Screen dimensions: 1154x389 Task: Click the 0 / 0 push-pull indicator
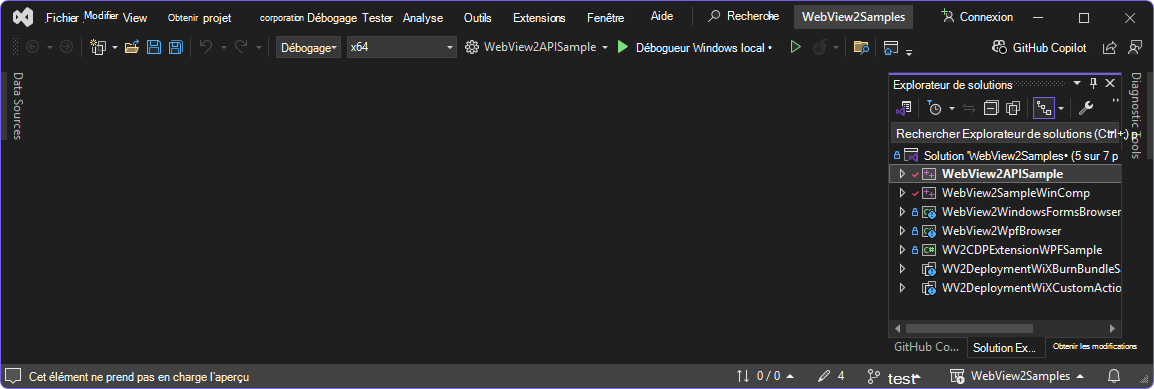coord(765,376)
